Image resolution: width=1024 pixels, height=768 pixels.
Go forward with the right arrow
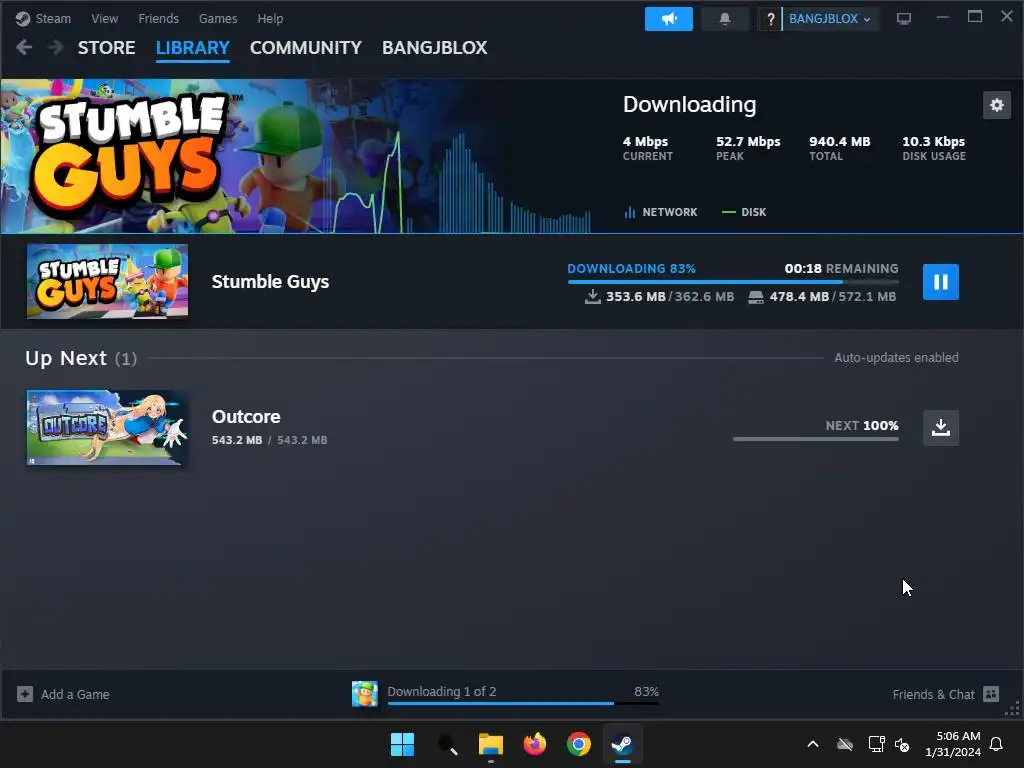56,47
